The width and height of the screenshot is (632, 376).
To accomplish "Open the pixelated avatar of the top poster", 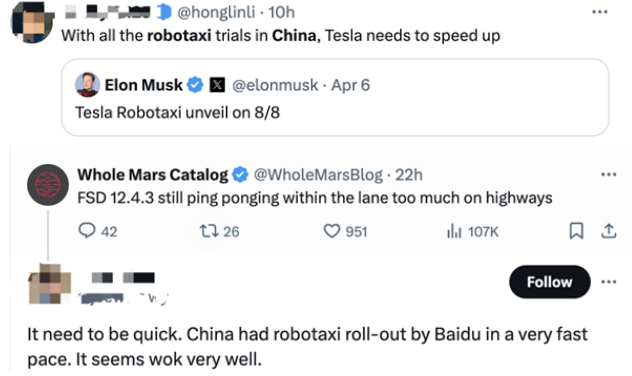I will [31, 22].
